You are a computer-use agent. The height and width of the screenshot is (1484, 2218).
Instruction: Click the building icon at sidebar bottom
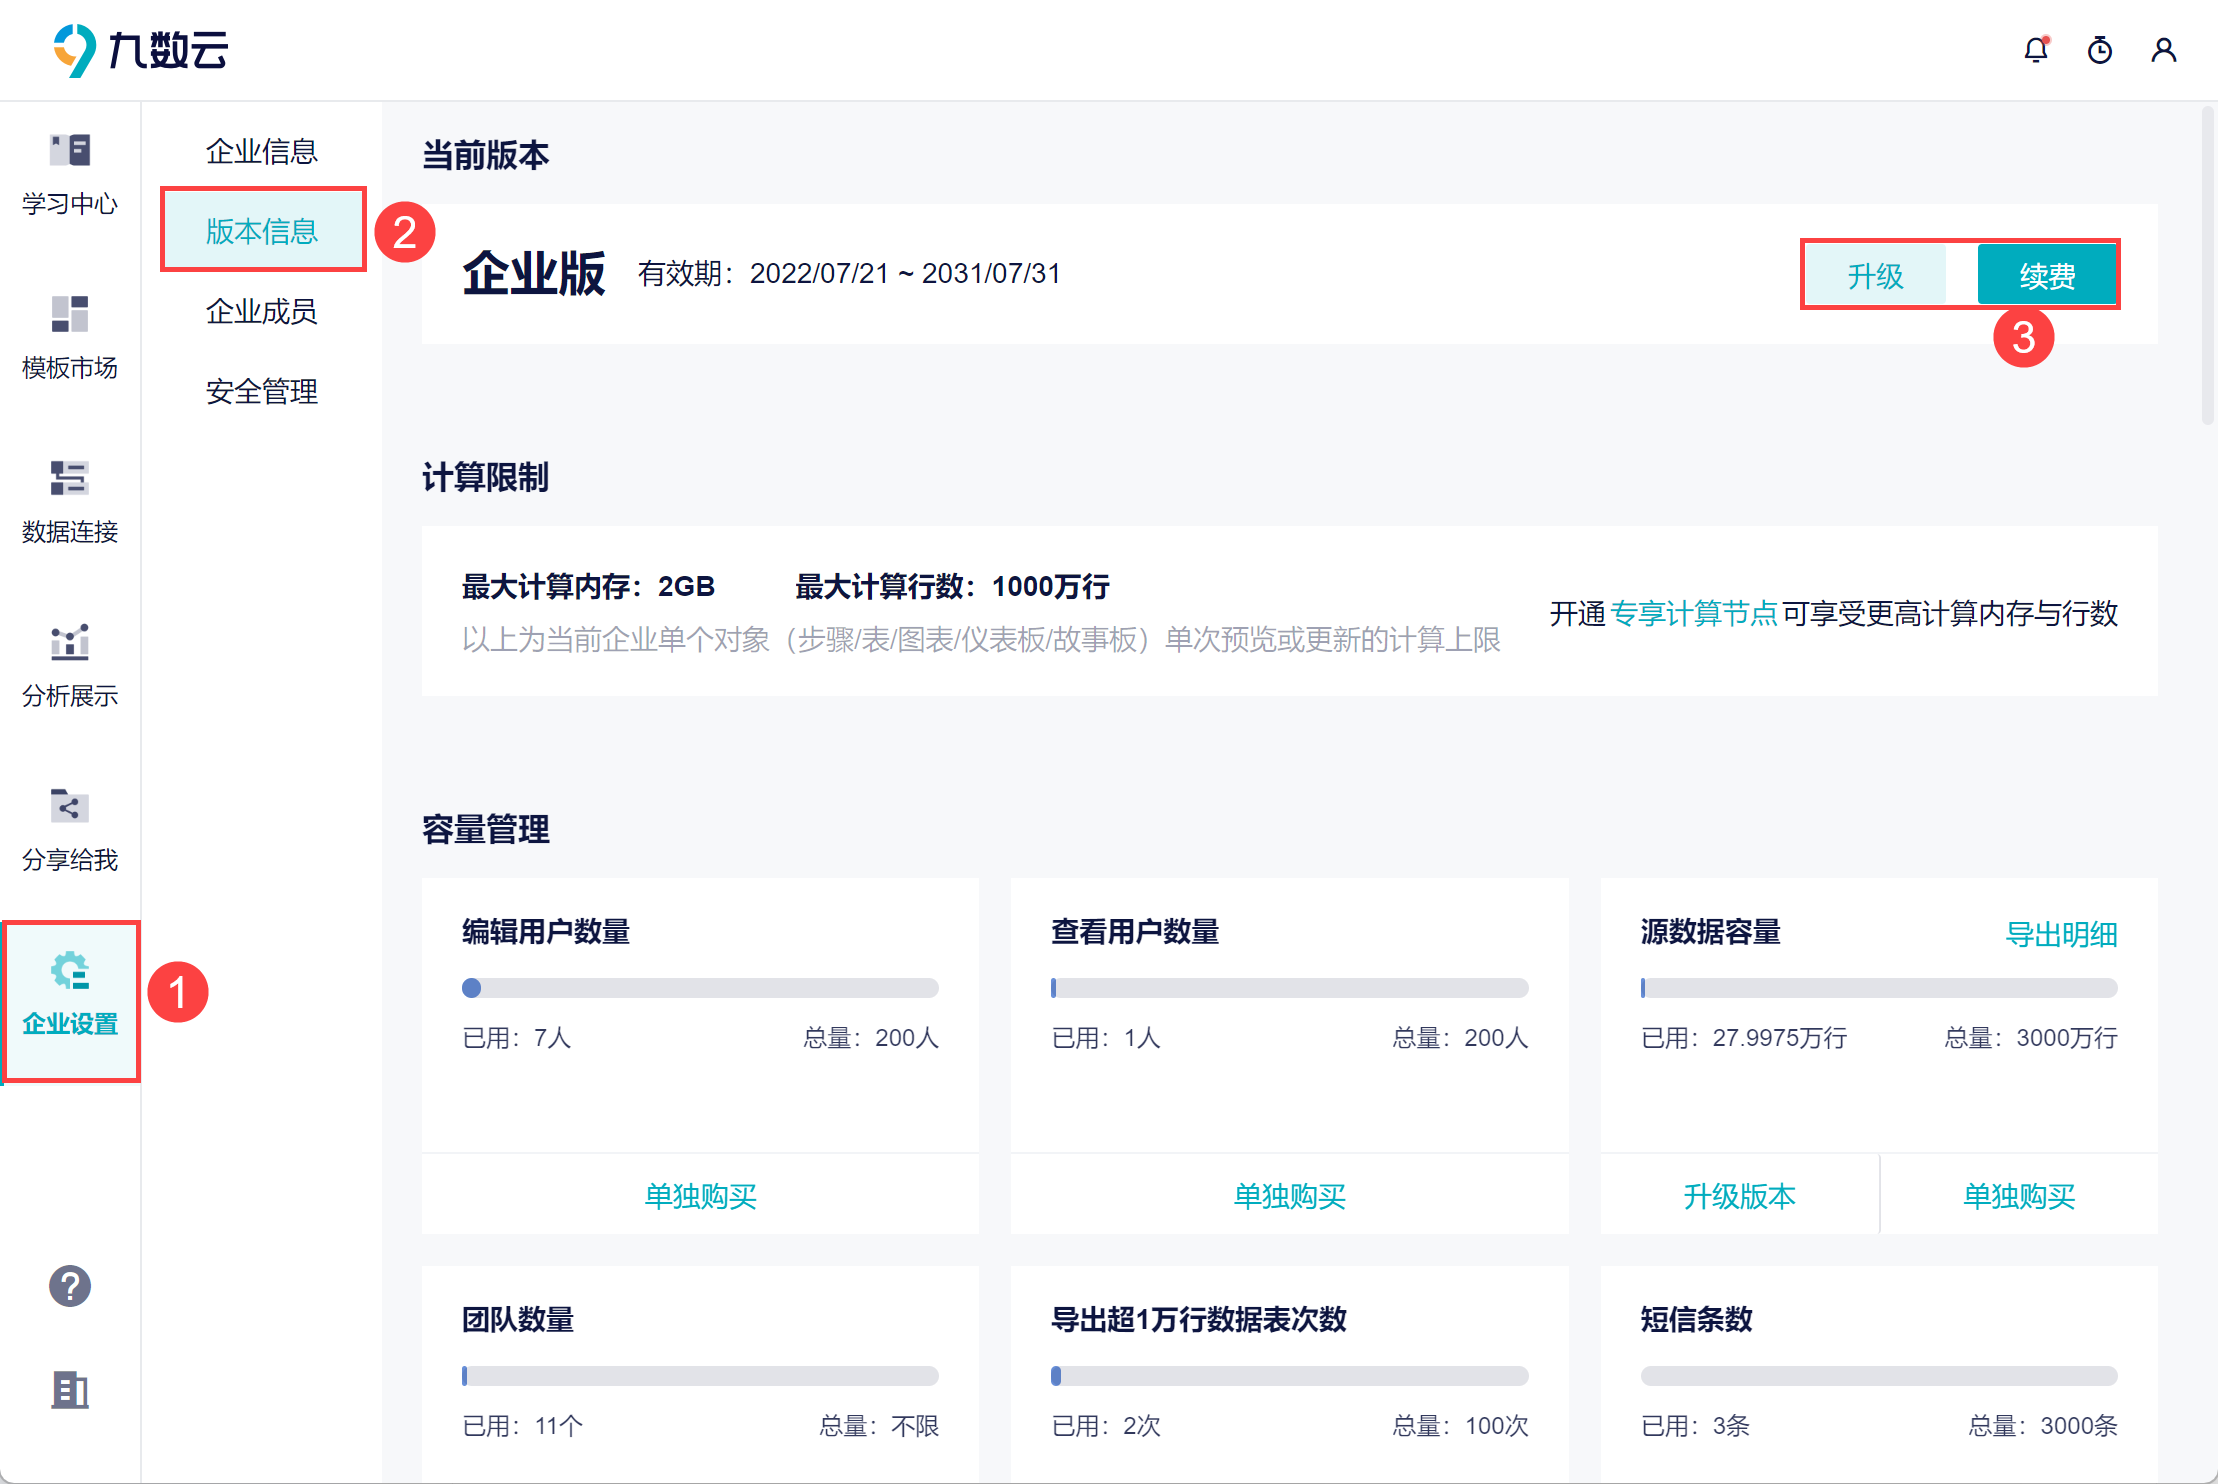click(x=70, y=1390)
